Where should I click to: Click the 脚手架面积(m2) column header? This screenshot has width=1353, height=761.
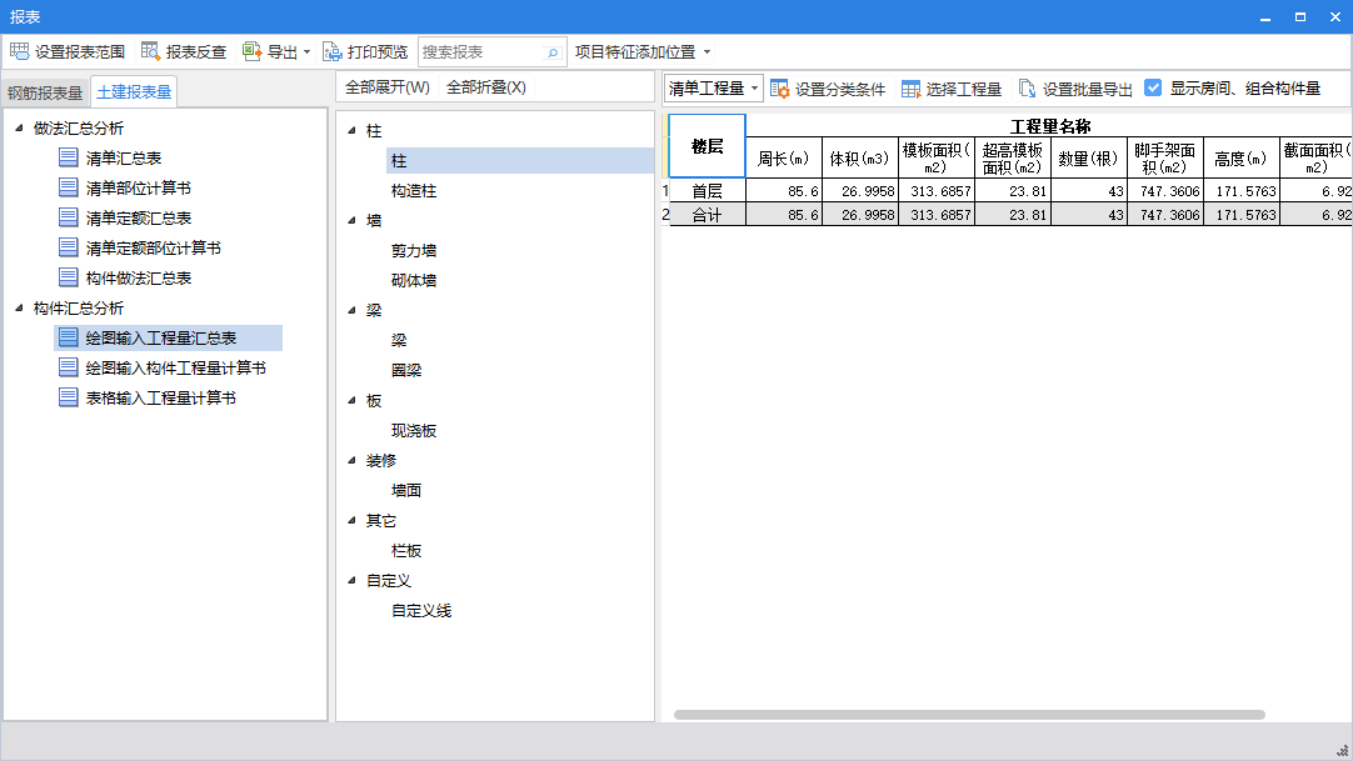(1165, 158)
